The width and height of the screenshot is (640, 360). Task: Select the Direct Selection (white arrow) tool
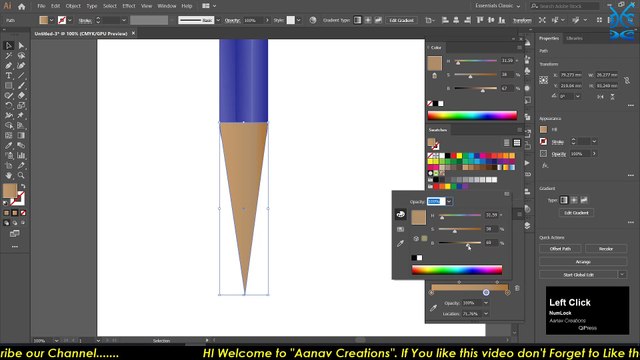tap(21, 46)
